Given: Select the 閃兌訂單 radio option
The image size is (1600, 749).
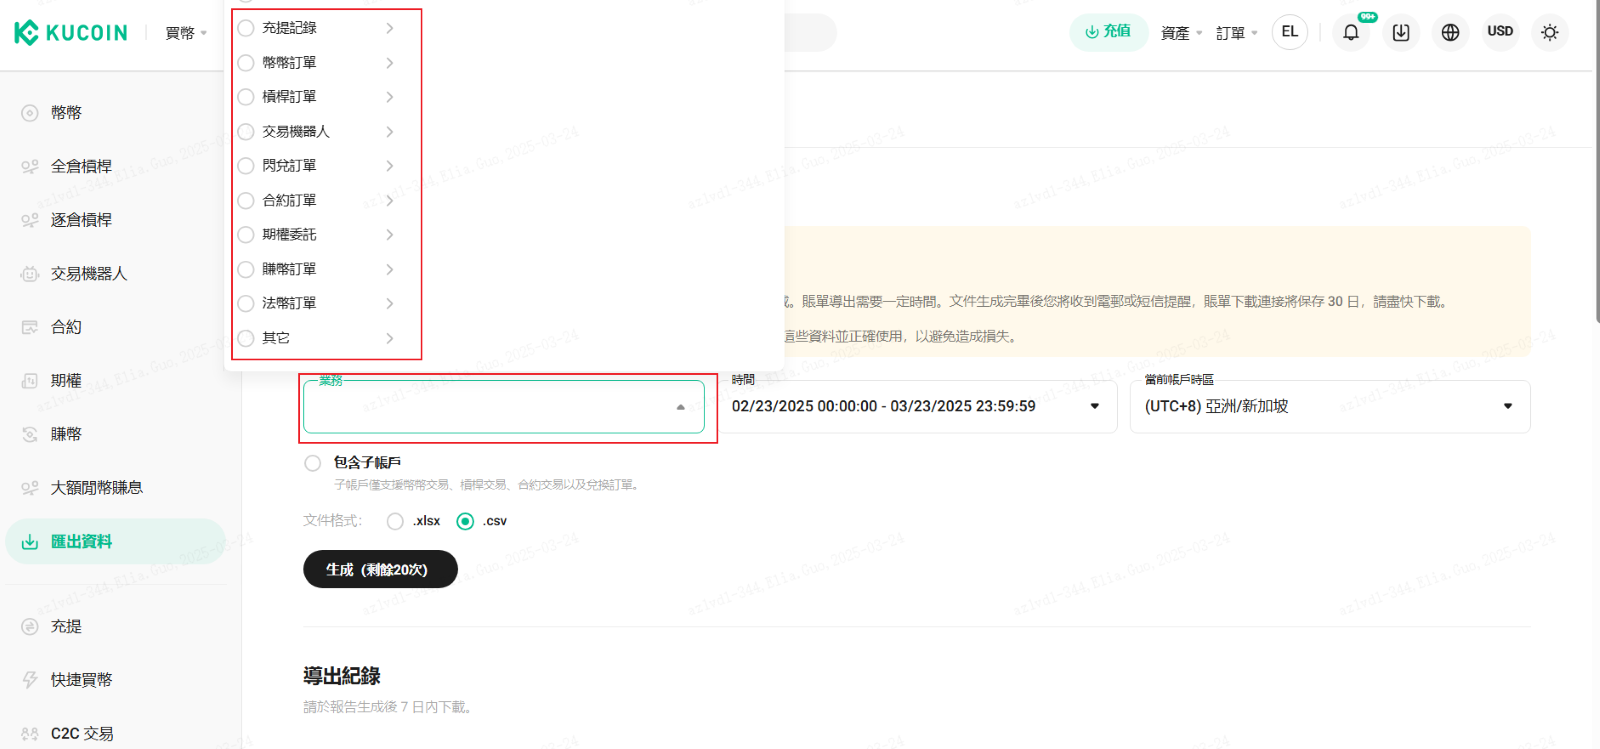Looking at the screenshot, I should [x=246, y=166].
